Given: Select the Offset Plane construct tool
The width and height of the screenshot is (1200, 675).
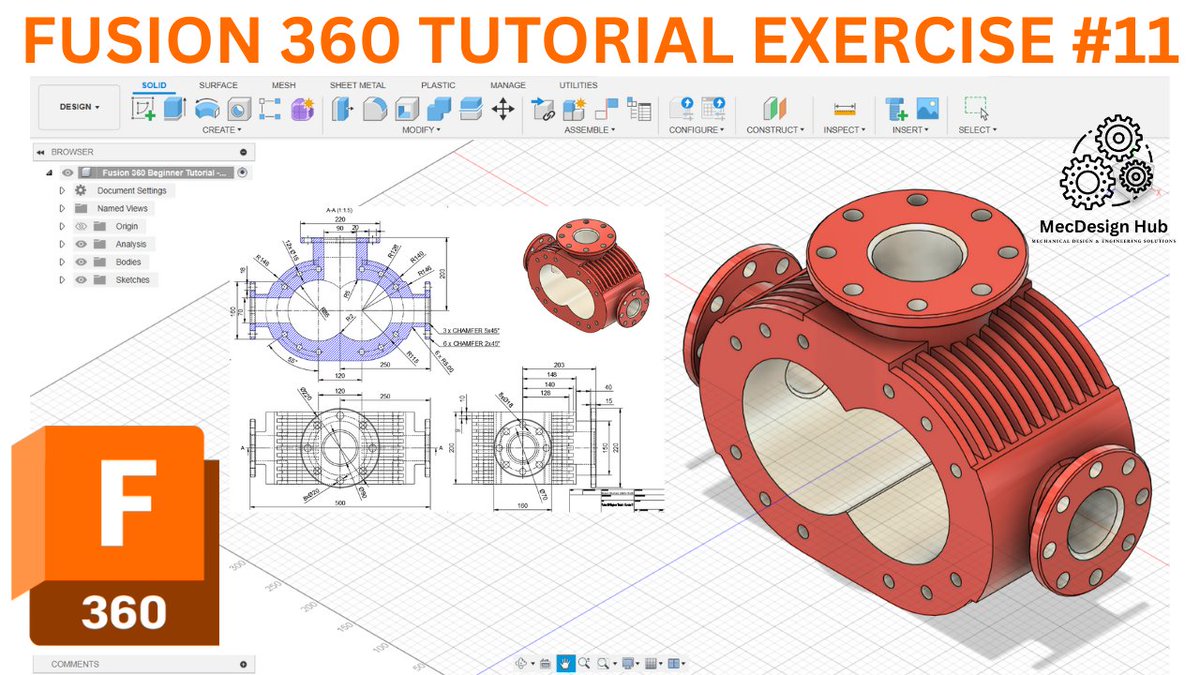Looking at the screenshot, I should [x=775, y=108].
